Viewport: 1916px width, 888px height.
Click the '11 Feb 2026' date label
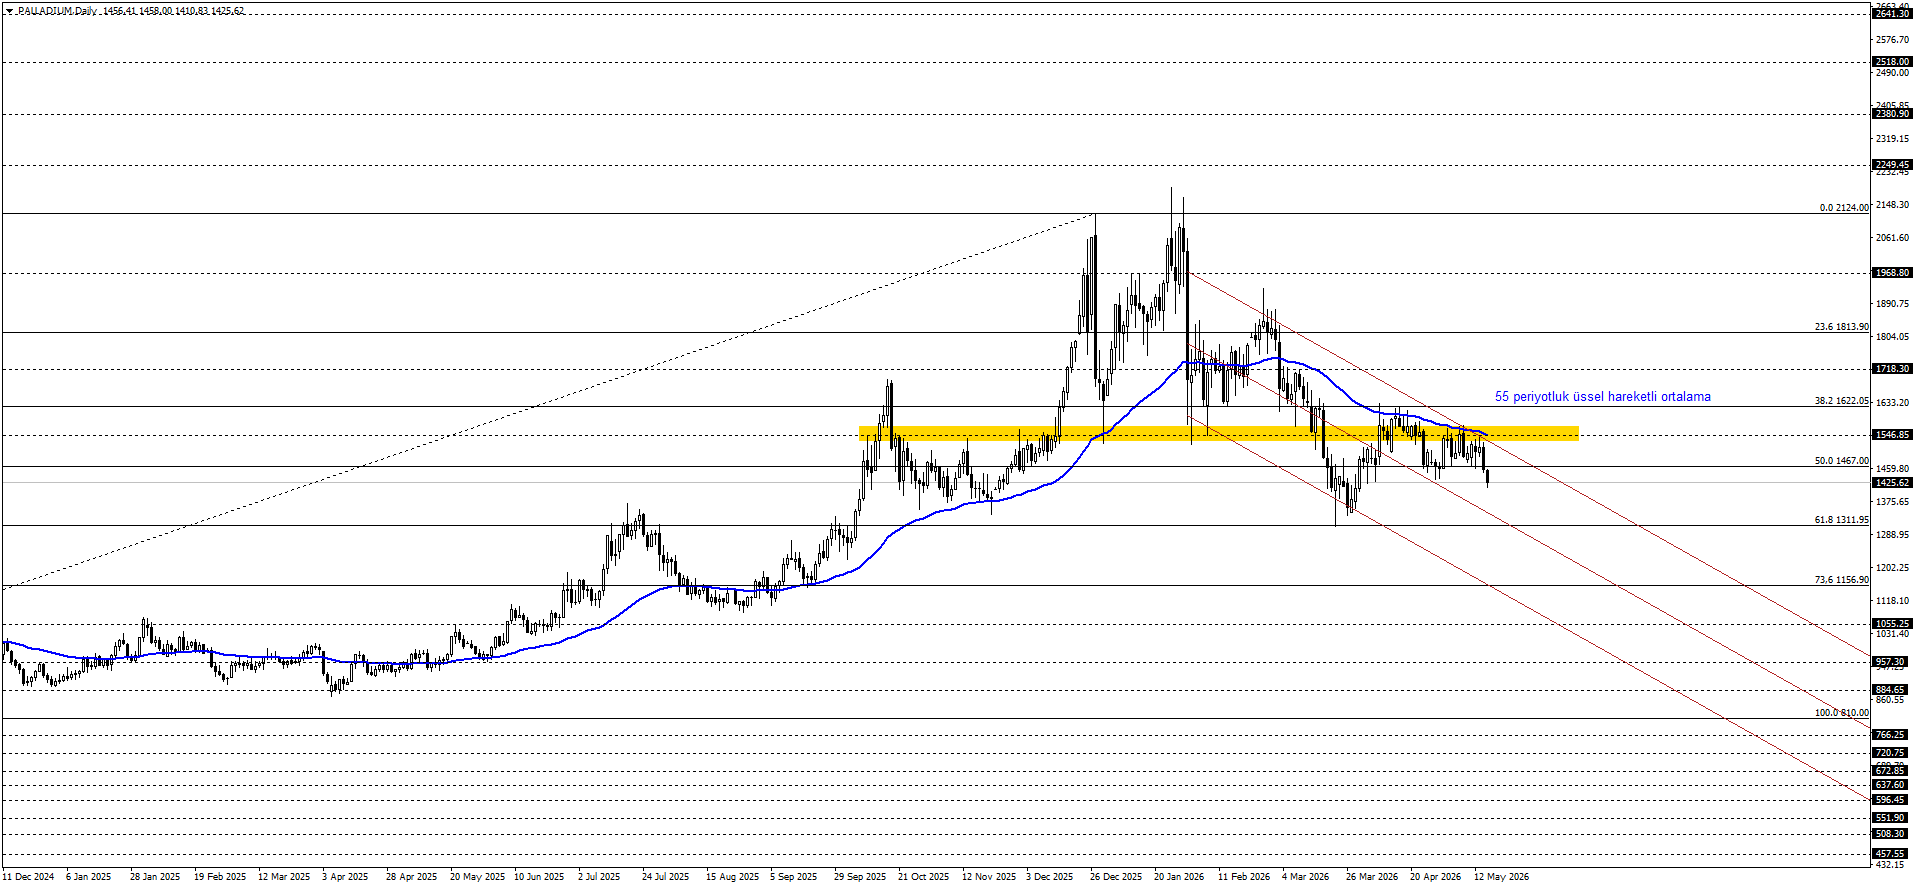click(1244, 877)
